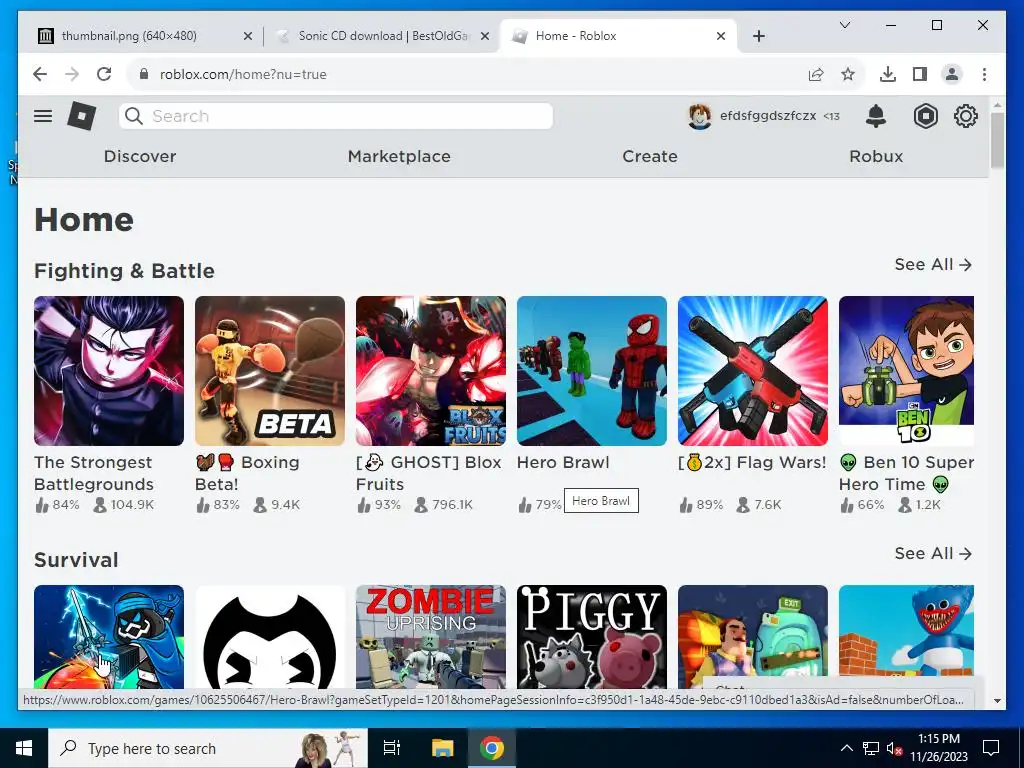The image size is (1024, 768).
Task: Open a new browser tab with plus
Action: pyautogui.click(x=758, y=37)
